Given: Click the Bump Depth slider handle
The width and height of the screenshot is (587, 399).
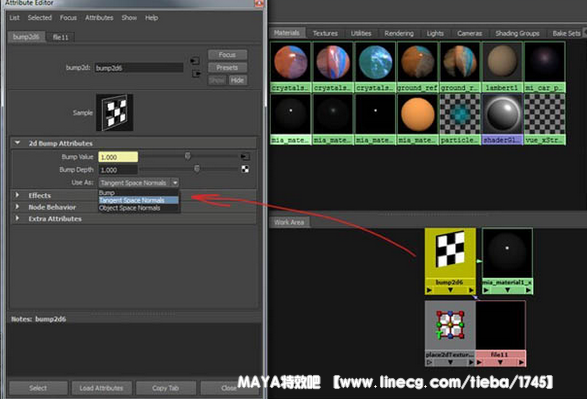Looking at the screenshot, I should tap(197, 169).
